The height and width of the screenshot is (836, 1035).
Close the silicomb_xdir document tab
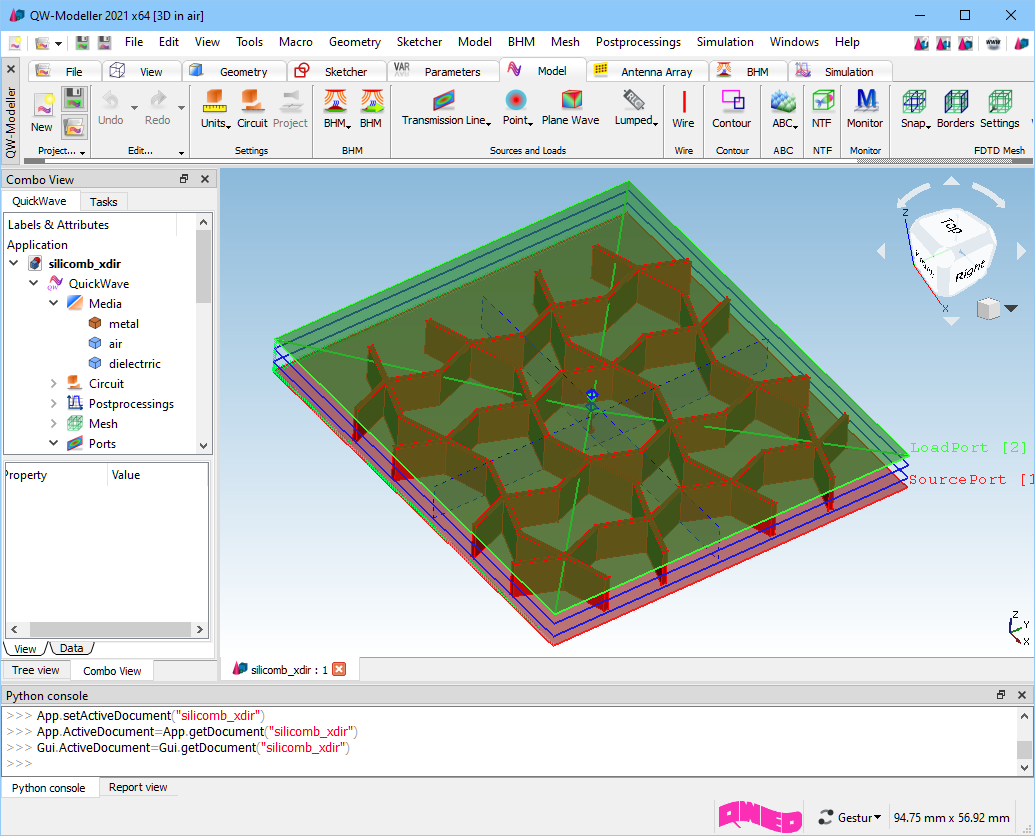coord(339,669)
